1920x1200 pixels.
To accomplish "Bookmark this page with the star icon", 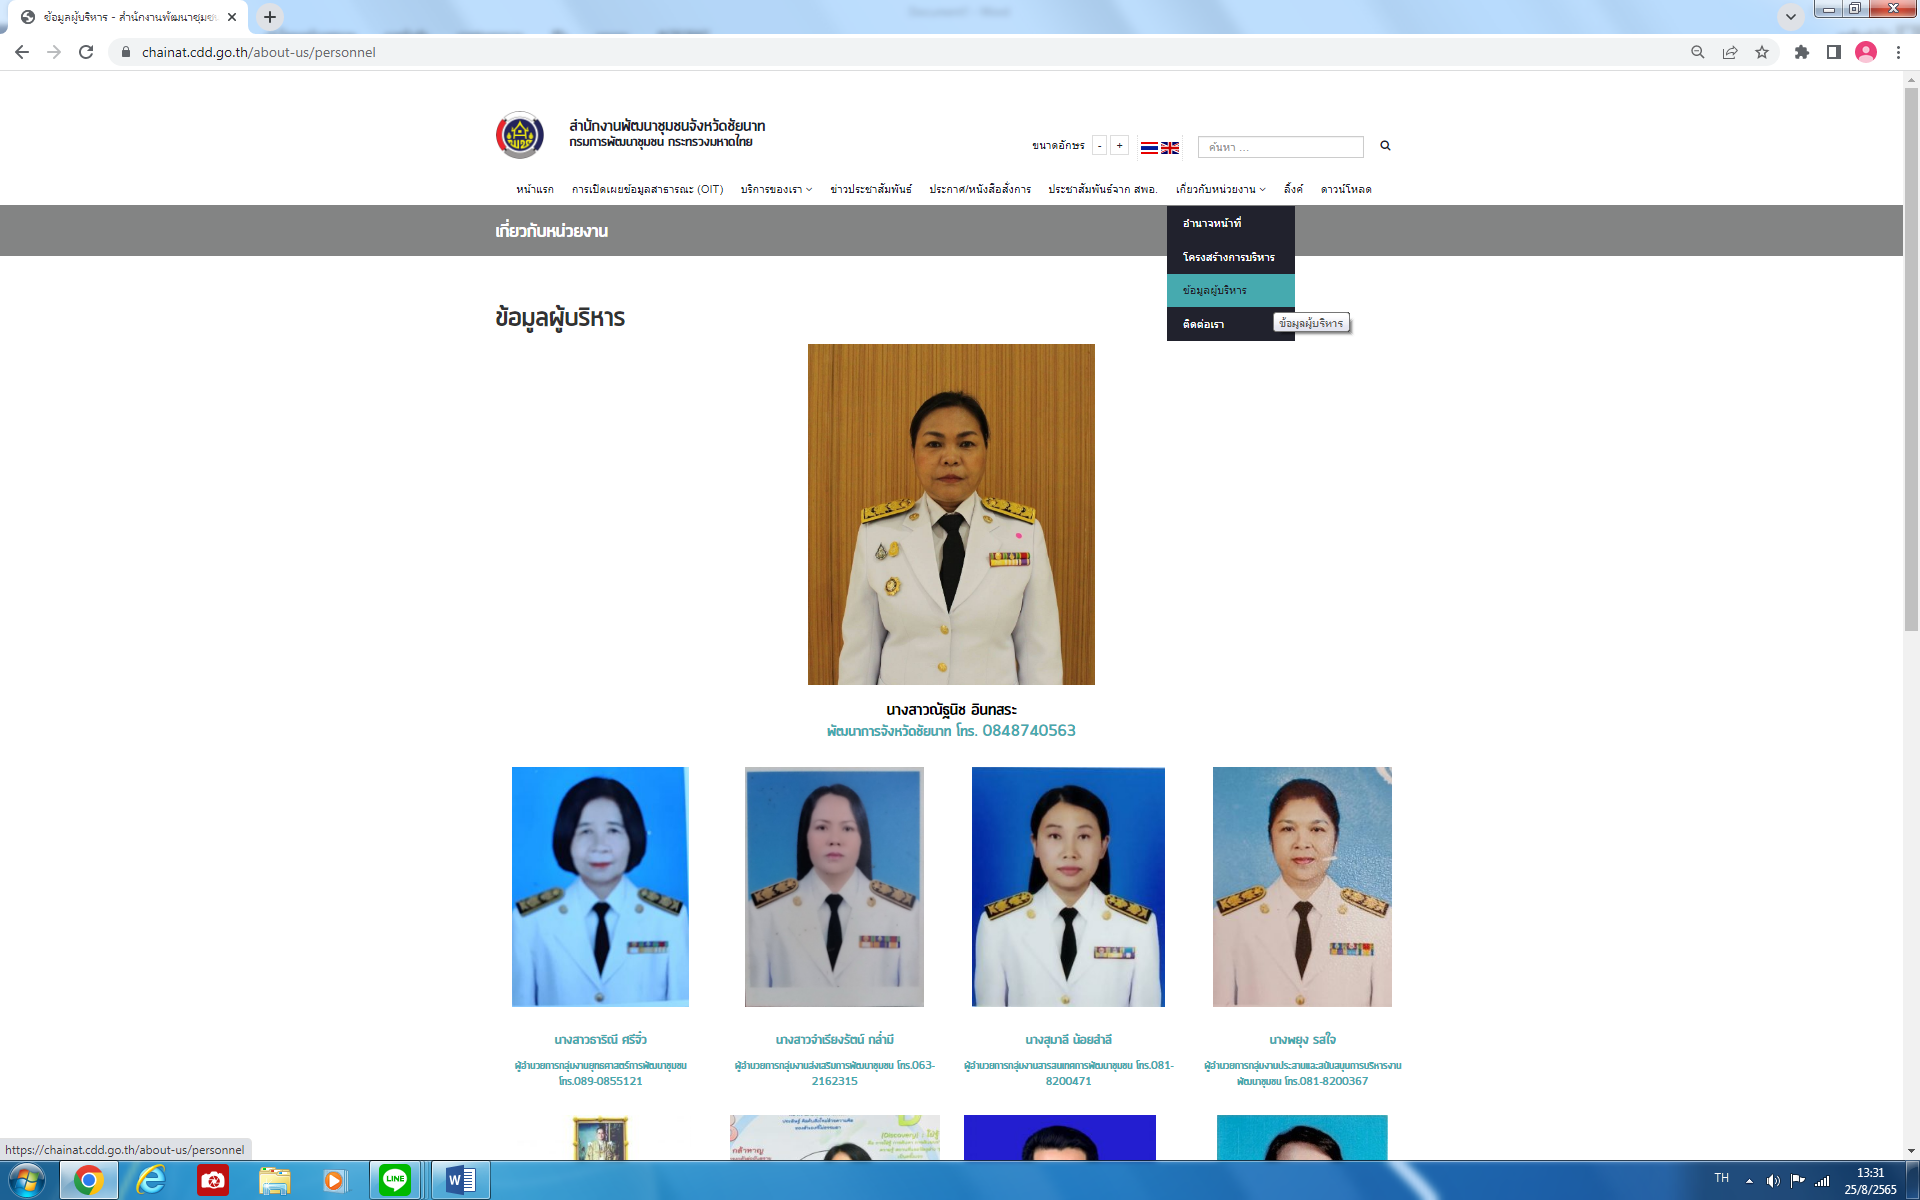I will 1762,52.
